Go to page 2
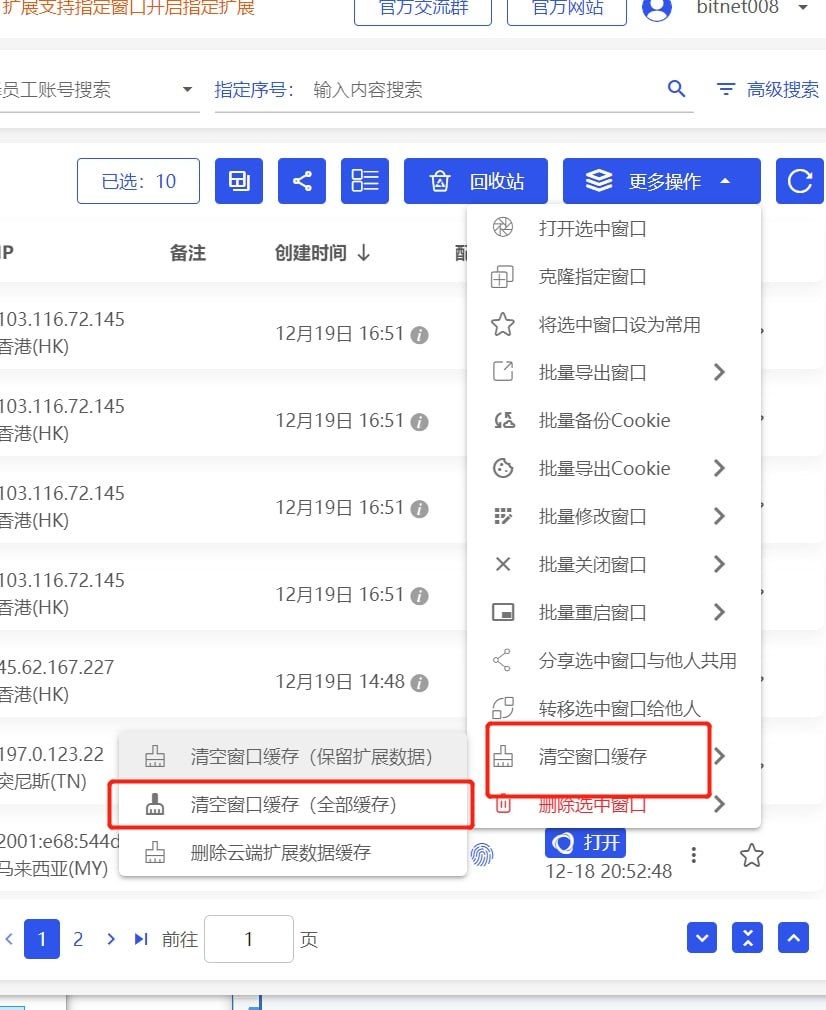The width and height of the screenshot is (826, 1010). point(78,939)
